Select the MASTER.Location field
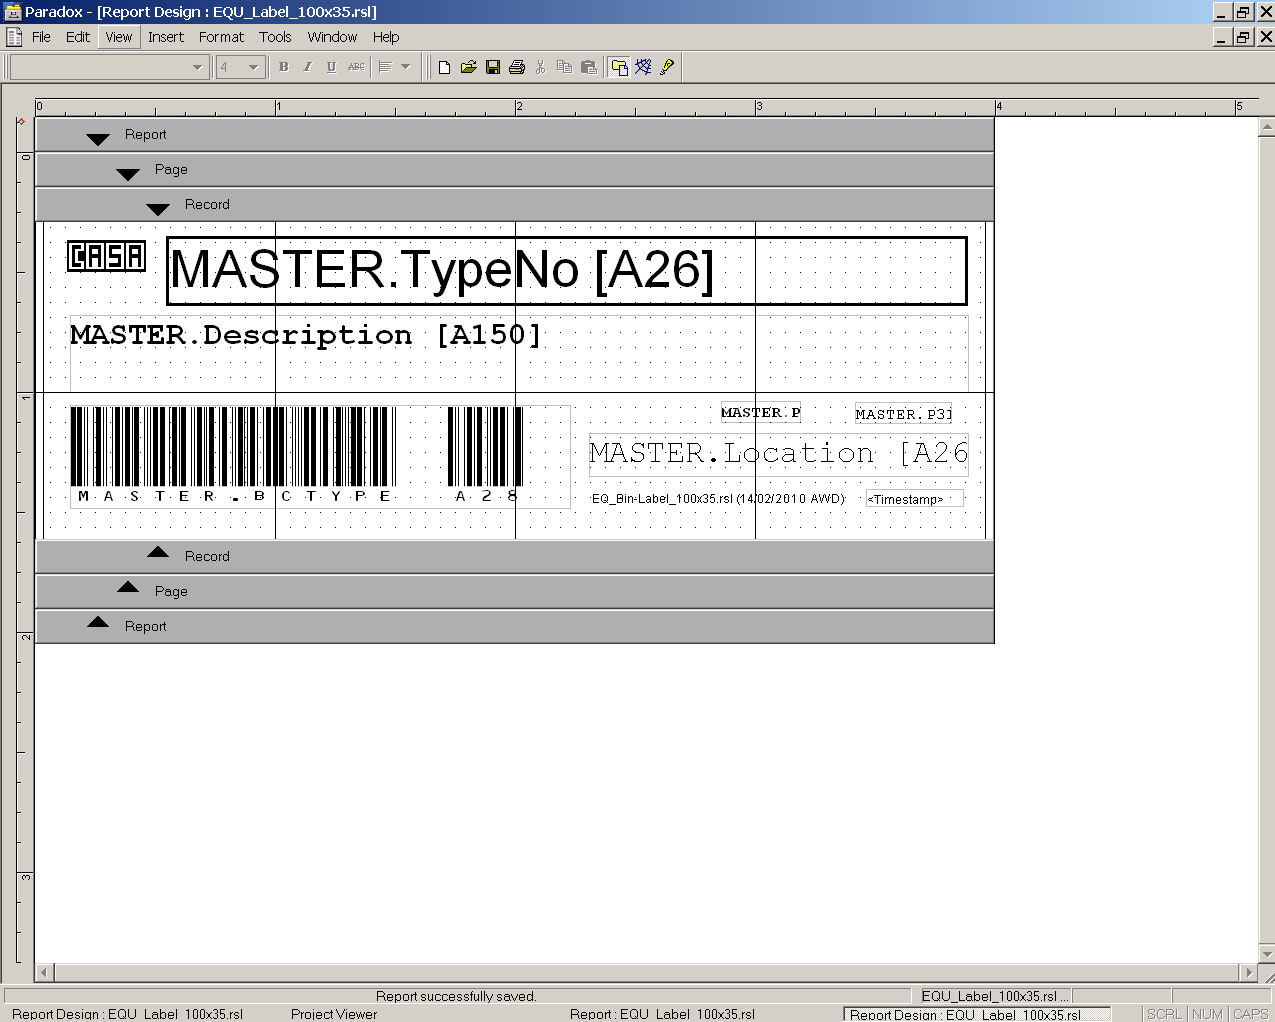 pyautogui.click(x=779, y=454)
